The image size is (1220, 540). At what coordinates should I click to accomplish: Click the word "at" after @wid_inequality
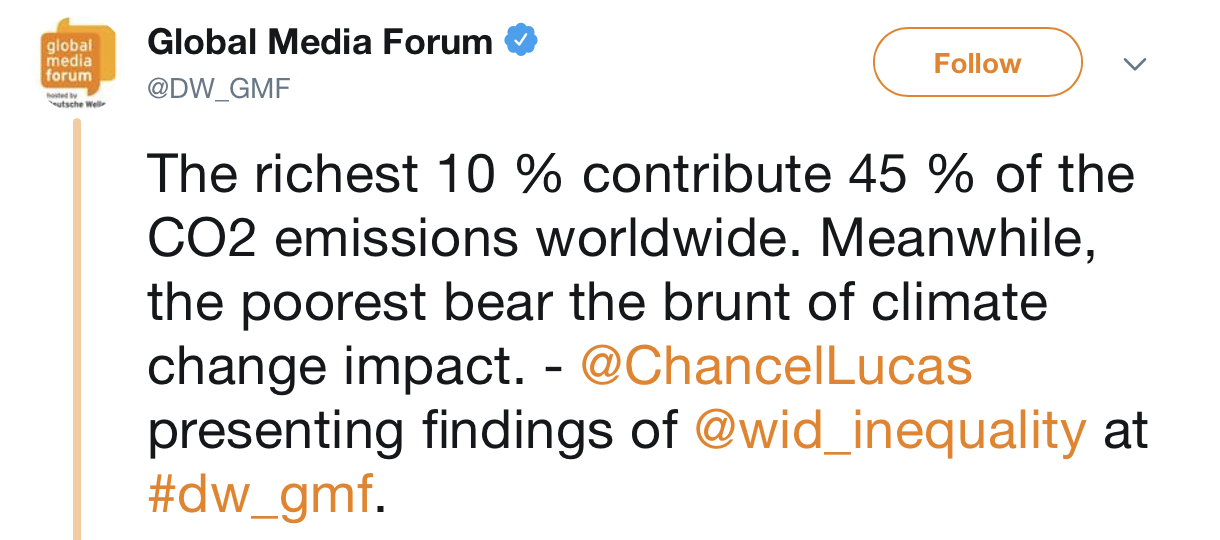coord(1124,431)
